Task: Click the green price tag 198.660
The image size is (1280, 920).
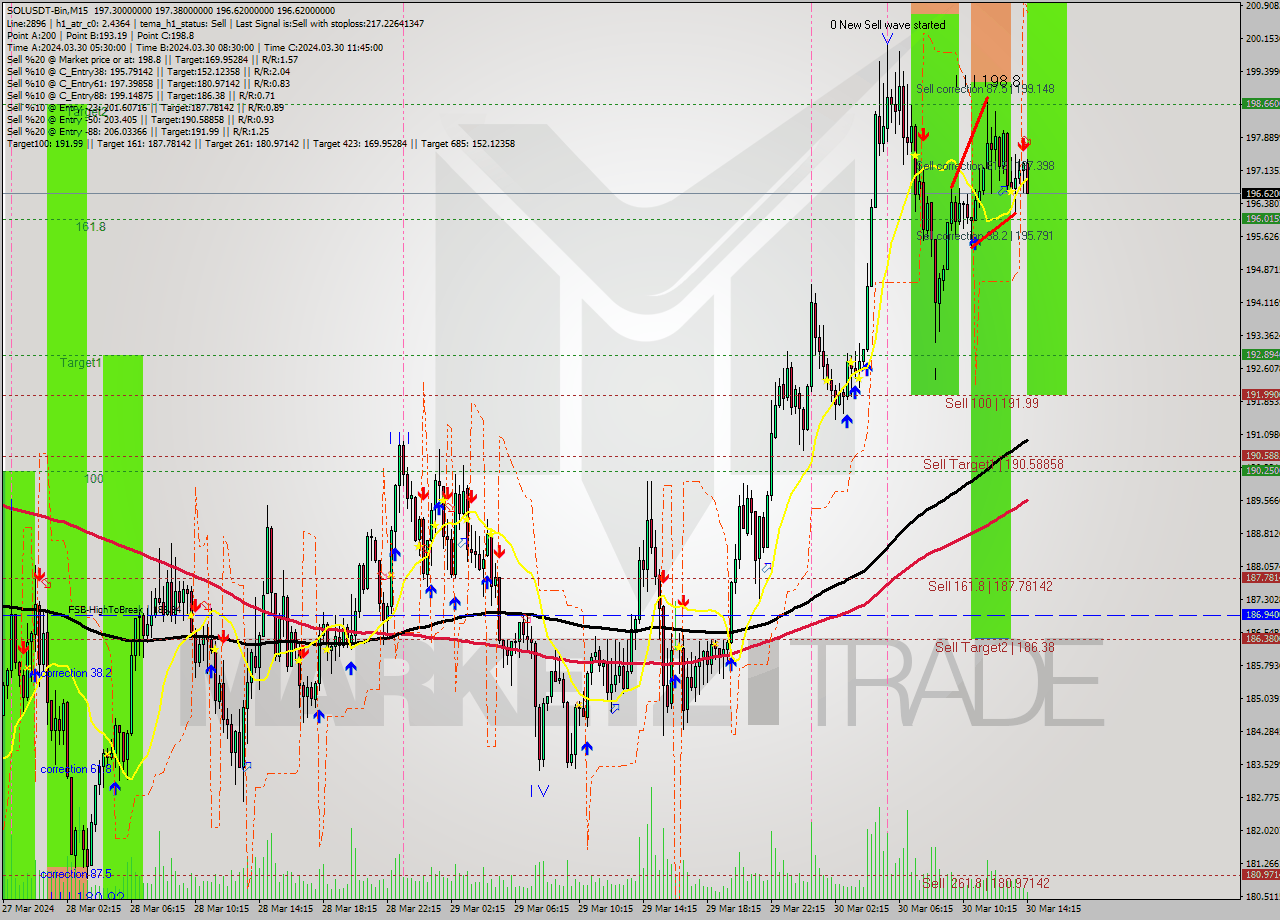Action: coord(1260,103)
